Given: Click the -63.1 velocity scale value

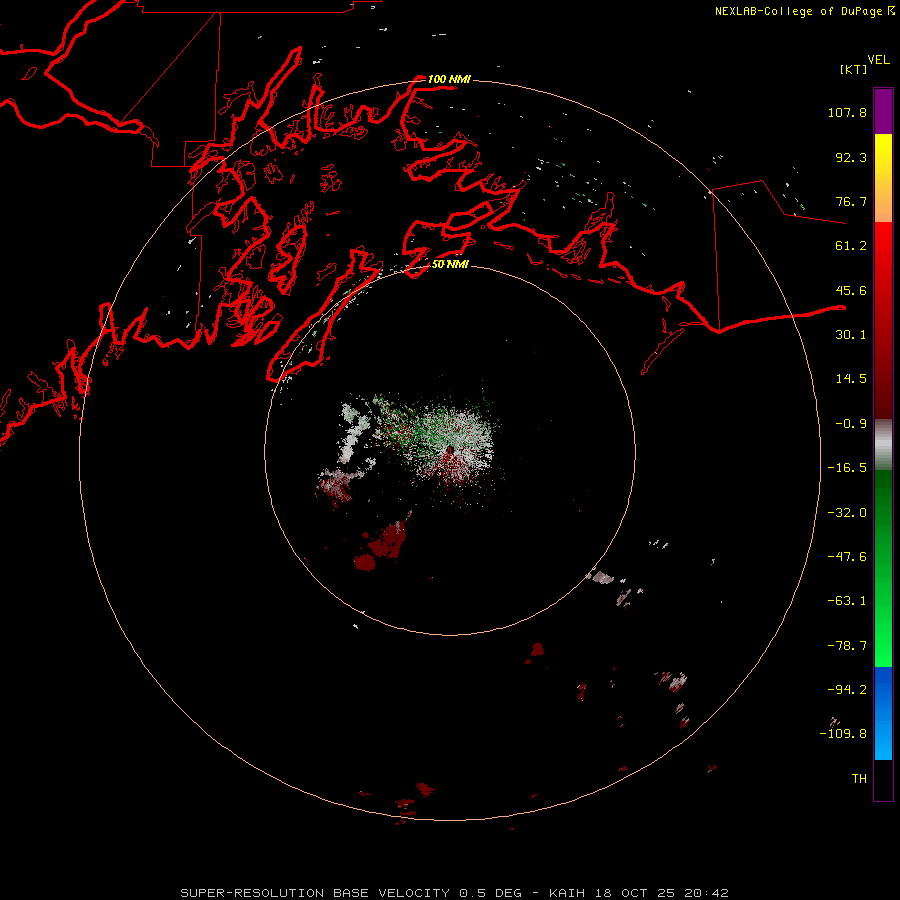Looking at the screenshot, I should (847, 601).
